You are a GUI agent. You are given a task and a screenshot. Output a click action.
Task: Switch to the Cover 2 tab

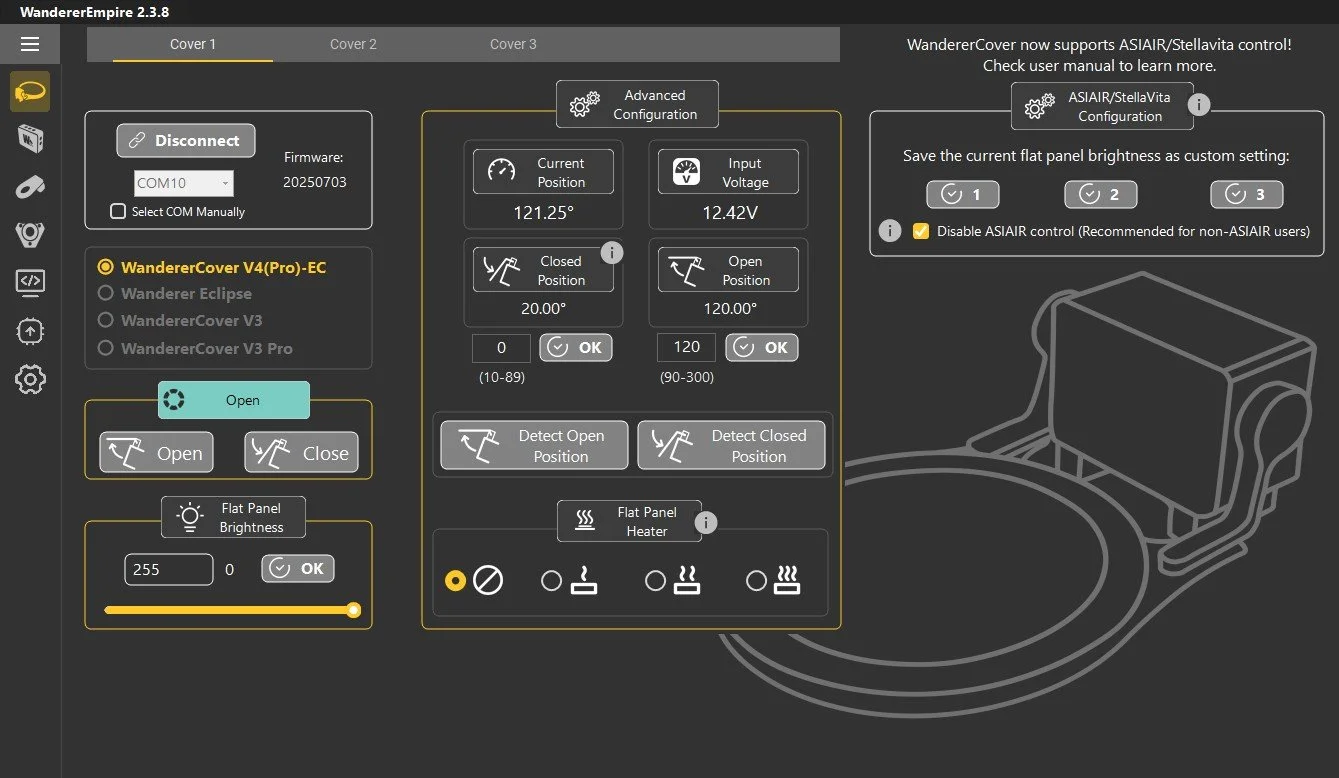(353, 44)
